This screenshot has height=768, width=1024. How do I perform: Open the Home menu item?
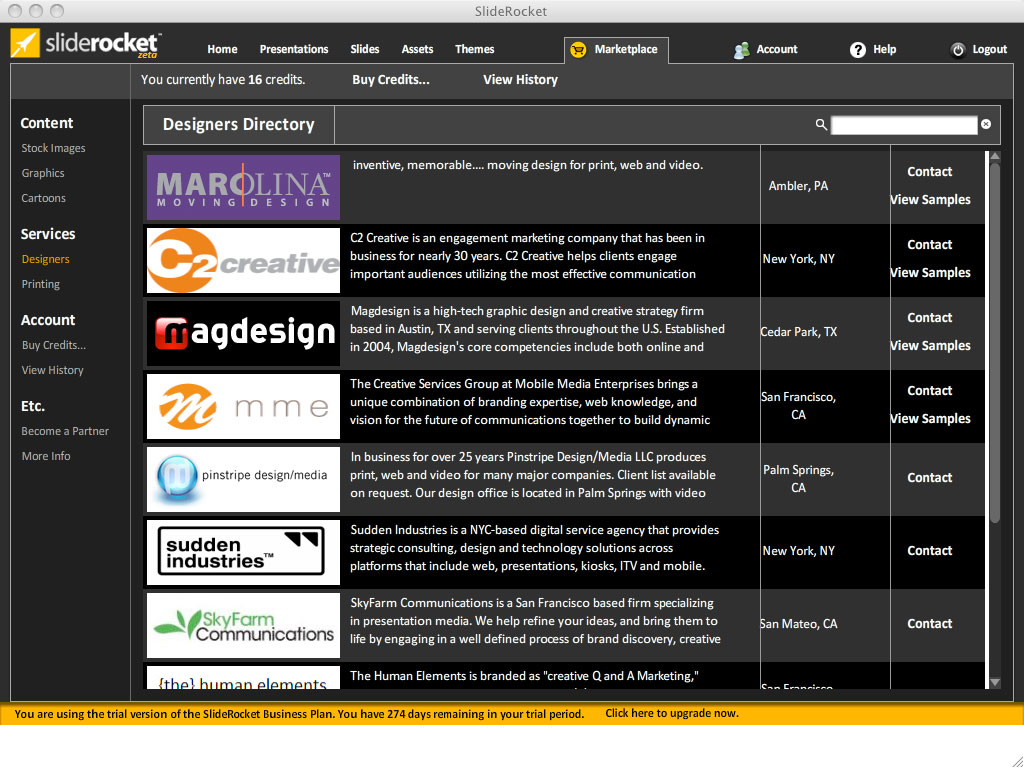[222, 49]
